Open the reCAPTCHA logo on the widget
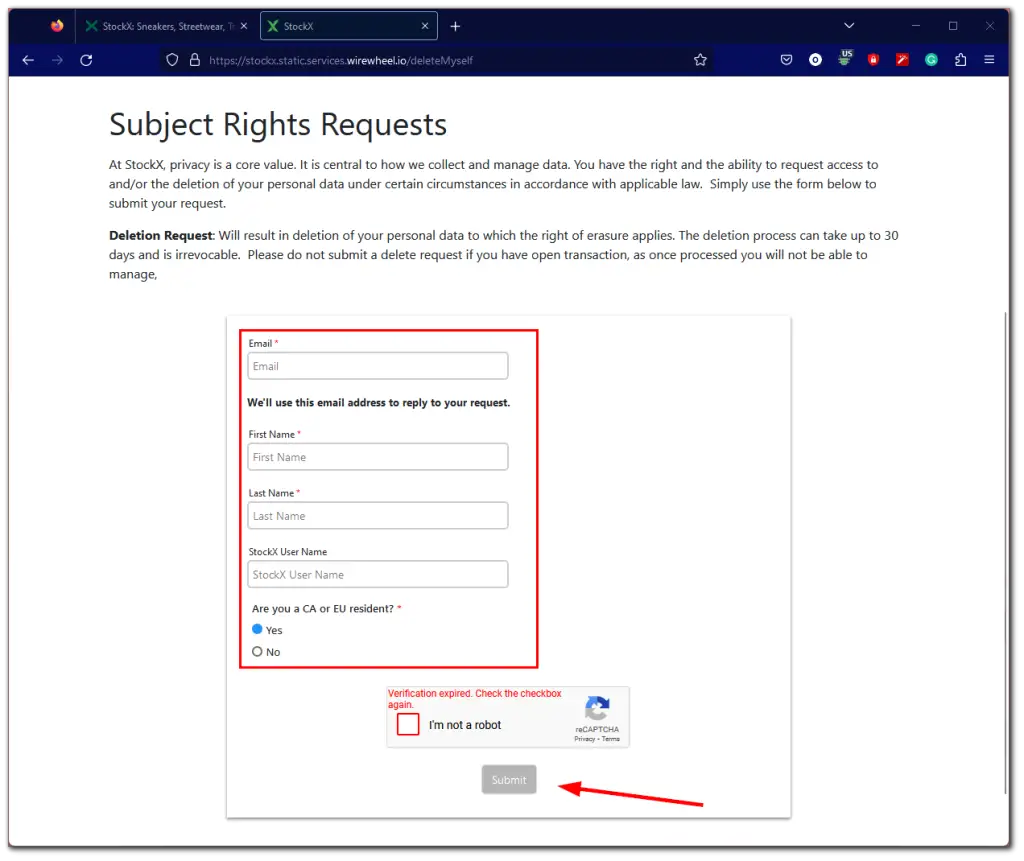The width and height of the screenshot is (1024, 861). 597,706
